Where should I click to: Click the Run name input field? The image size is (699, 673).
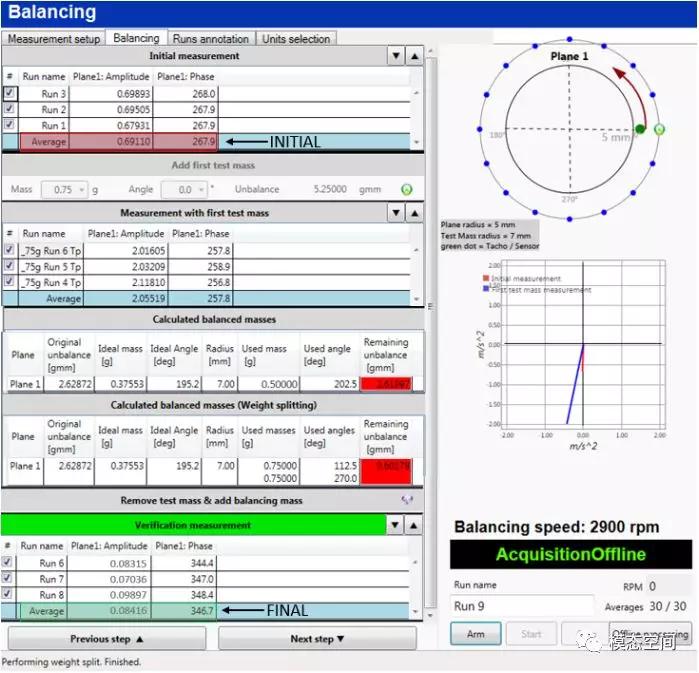521,606
